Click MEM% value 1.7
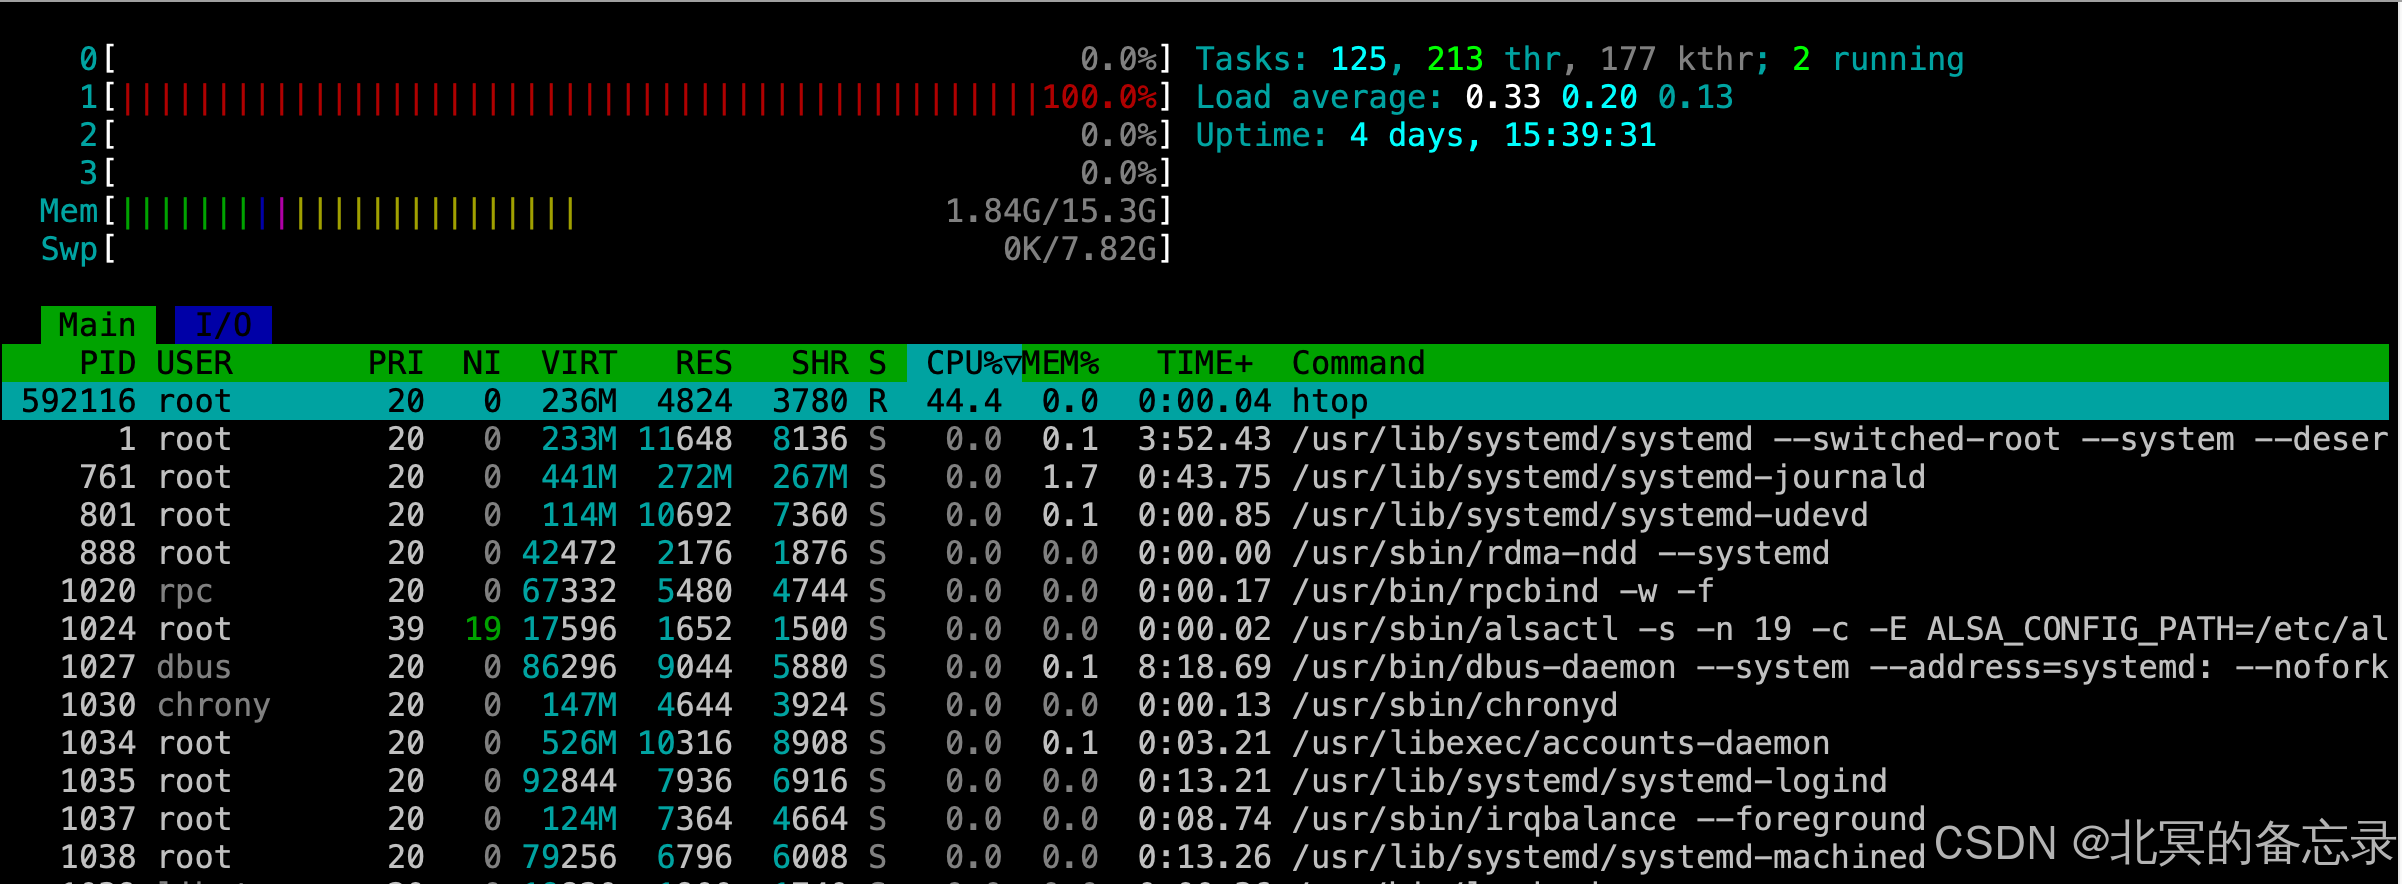2402x884 pixels. pyautogui.click(x=1070, y=477)
